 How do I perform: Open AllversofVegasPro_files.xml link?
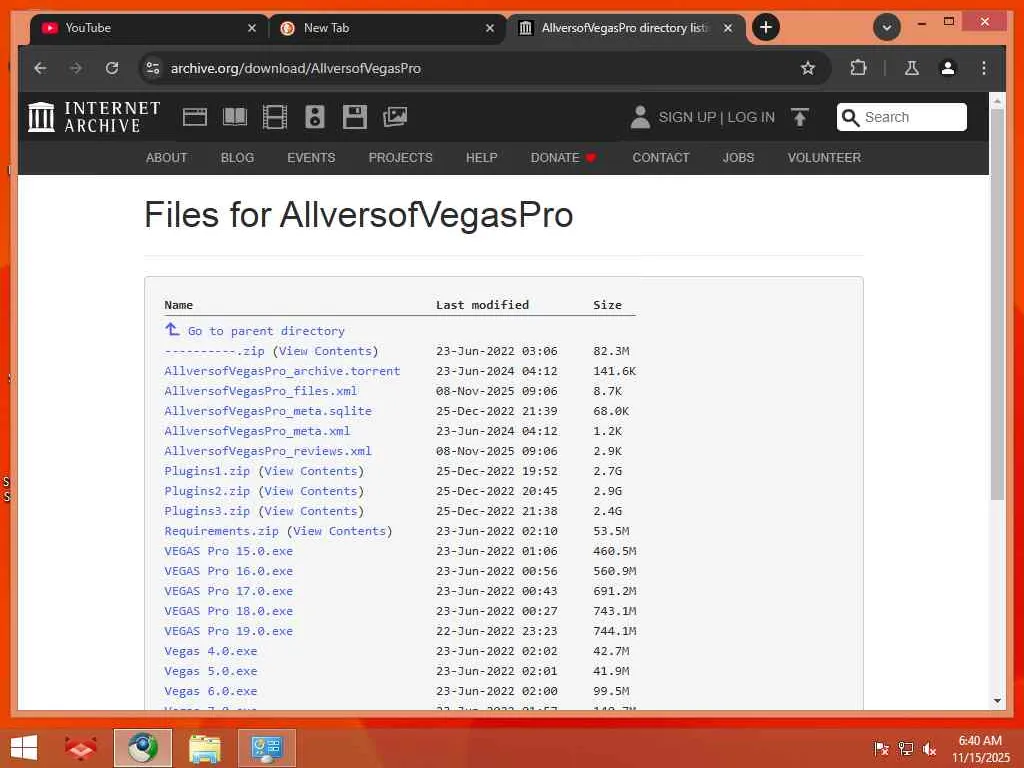(x=261, y=391)
